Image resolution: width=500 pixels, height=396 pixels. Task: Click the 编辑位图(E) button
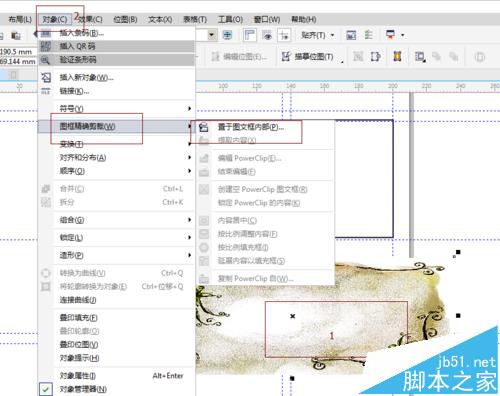[x=239, y=57]
